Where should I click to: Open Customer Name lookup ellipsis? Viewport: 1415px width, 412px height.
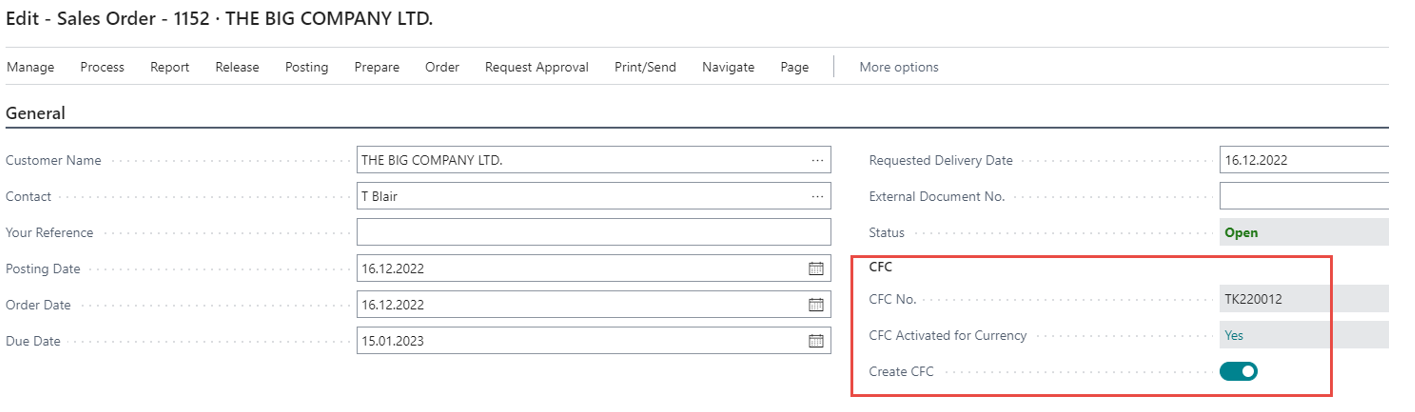click(x=818, y=161)
